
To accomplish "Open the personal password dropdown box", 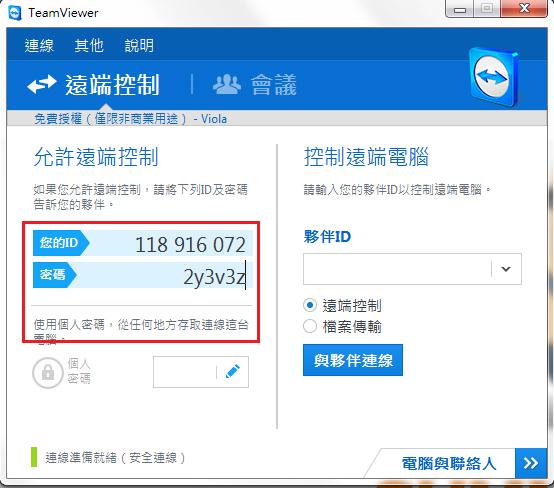I will (x=185, y=372).
